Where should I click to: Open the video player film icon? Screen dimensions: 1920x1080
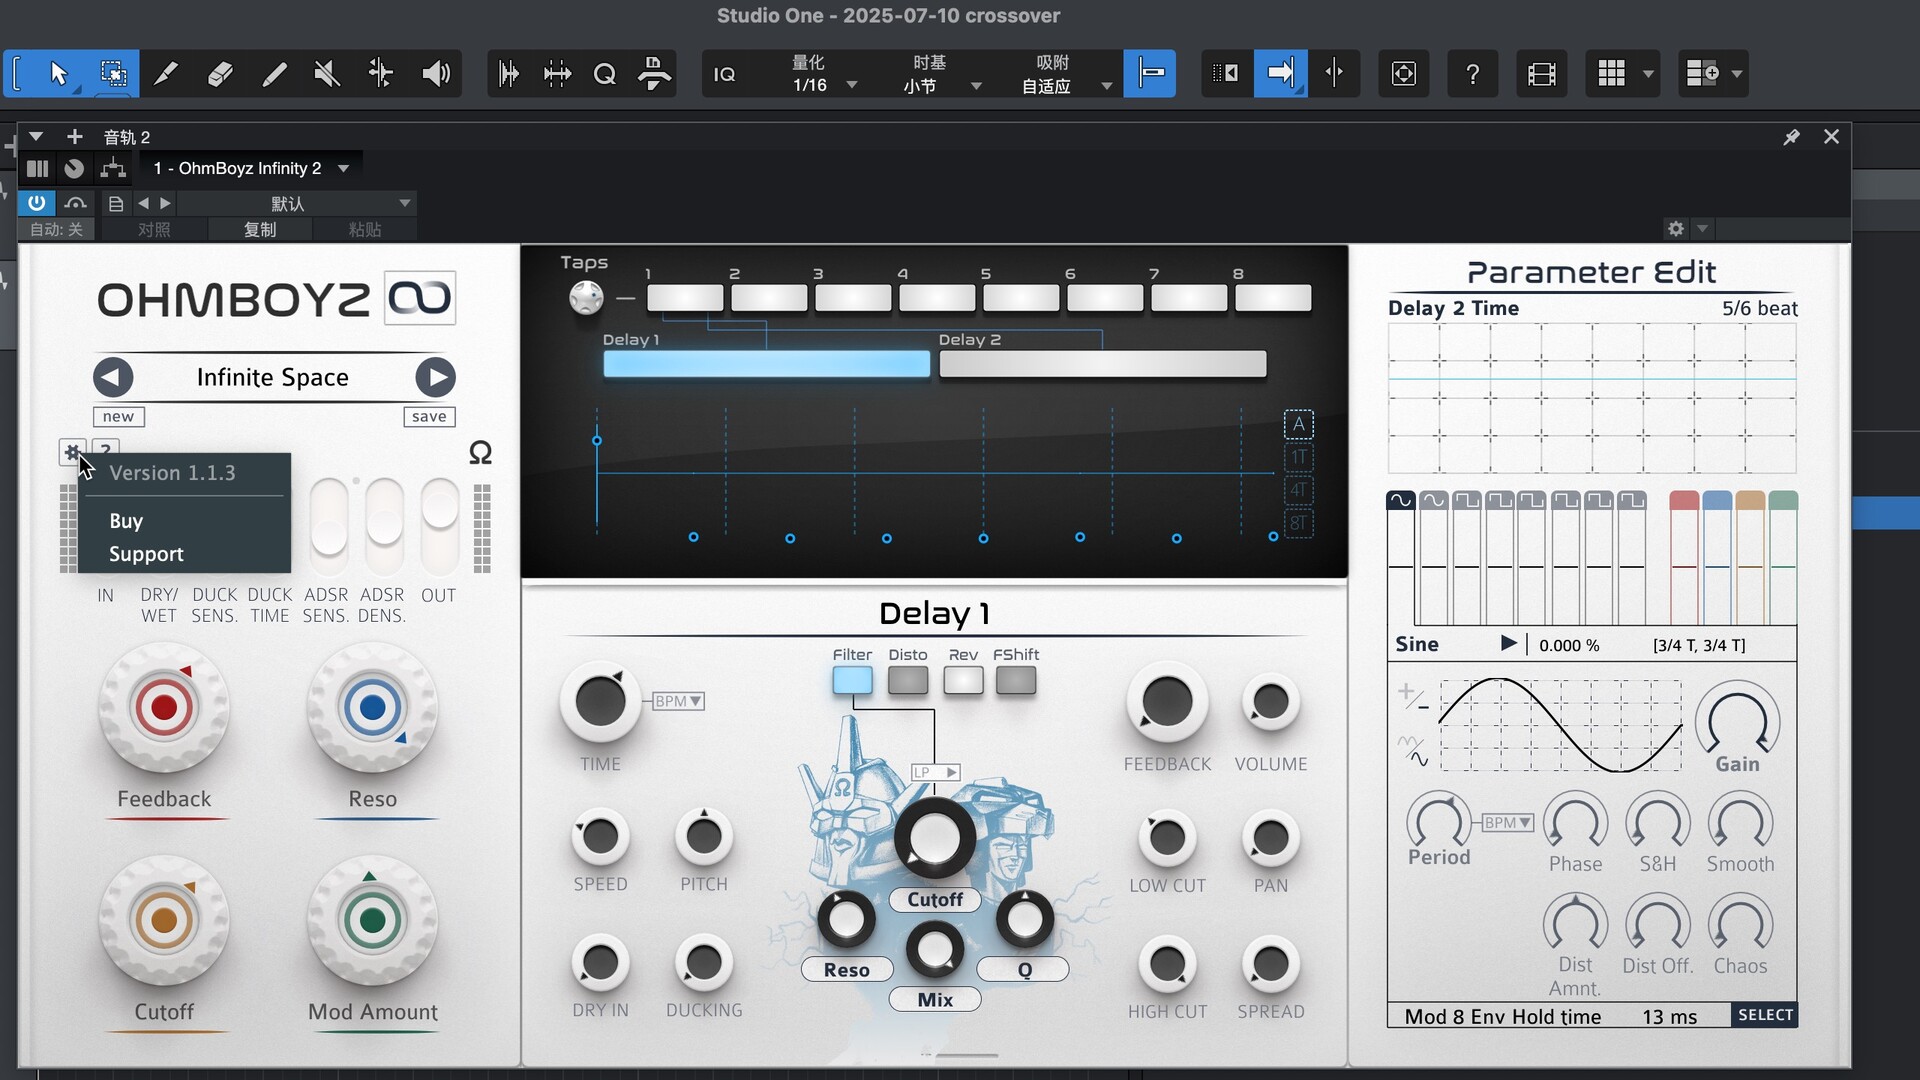click(1541, 73)
